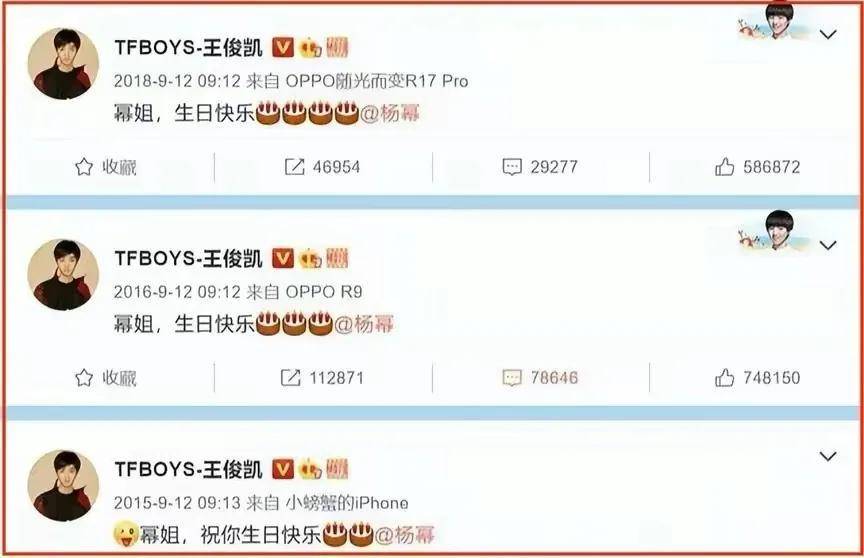
Task: Favorite the 2018 post with star icon
Action: [x=105, y=166]
